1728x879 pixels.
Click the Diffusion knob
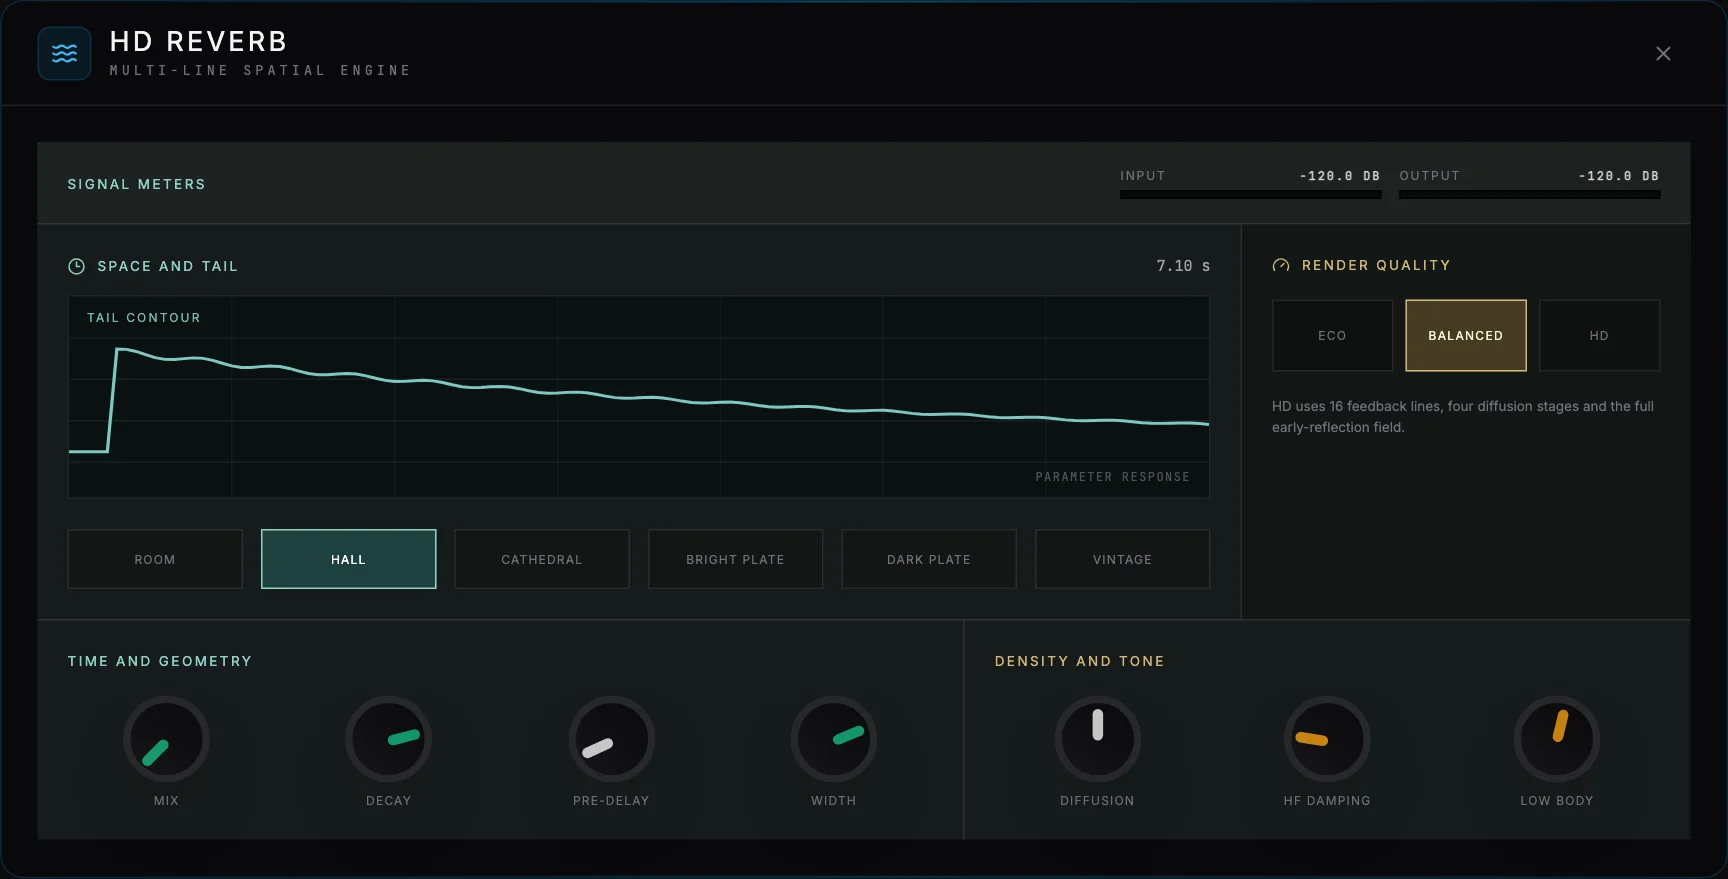tap(1097, 739)
